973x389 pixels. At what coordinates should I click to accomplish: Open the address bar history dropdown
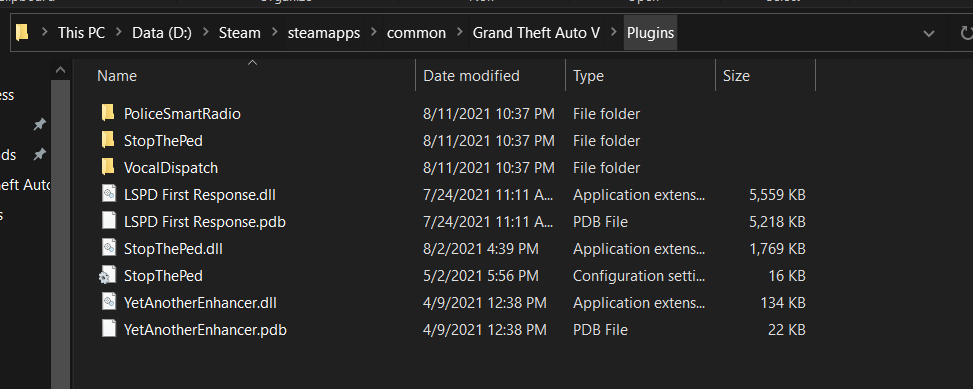click(929, 33)
